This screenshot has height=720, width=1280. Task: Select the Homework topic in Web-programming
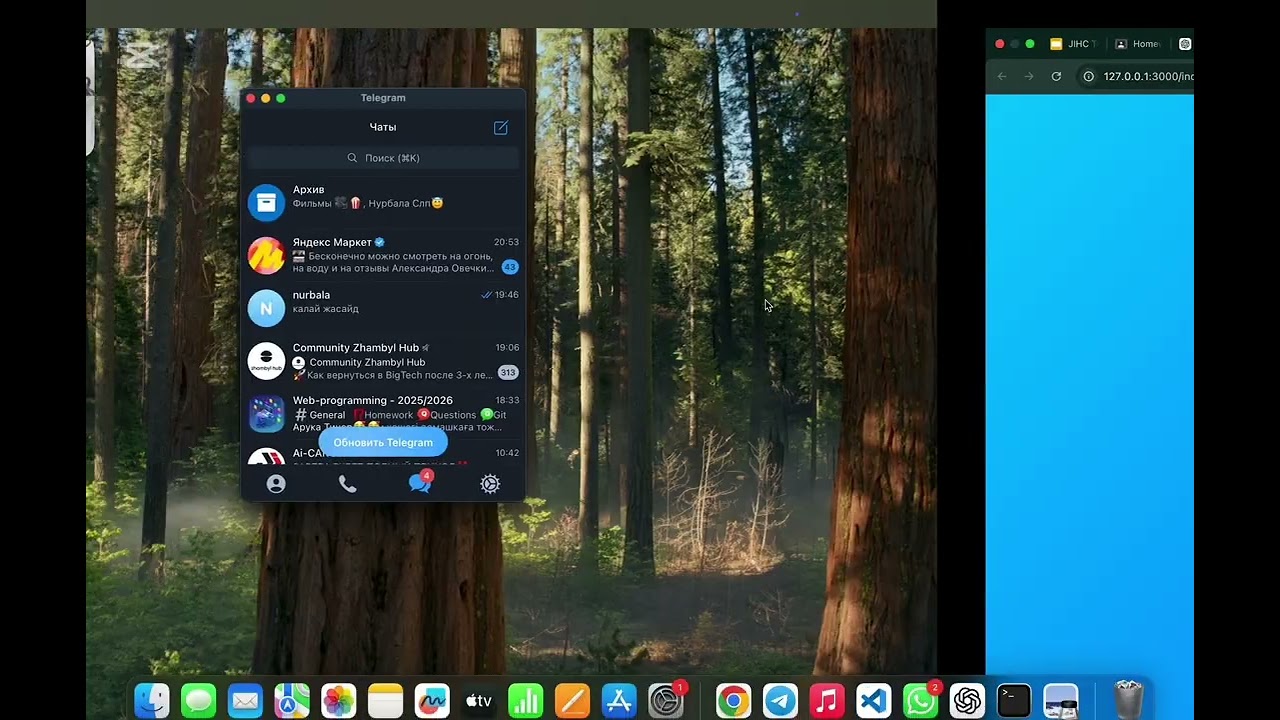(383, 415)
